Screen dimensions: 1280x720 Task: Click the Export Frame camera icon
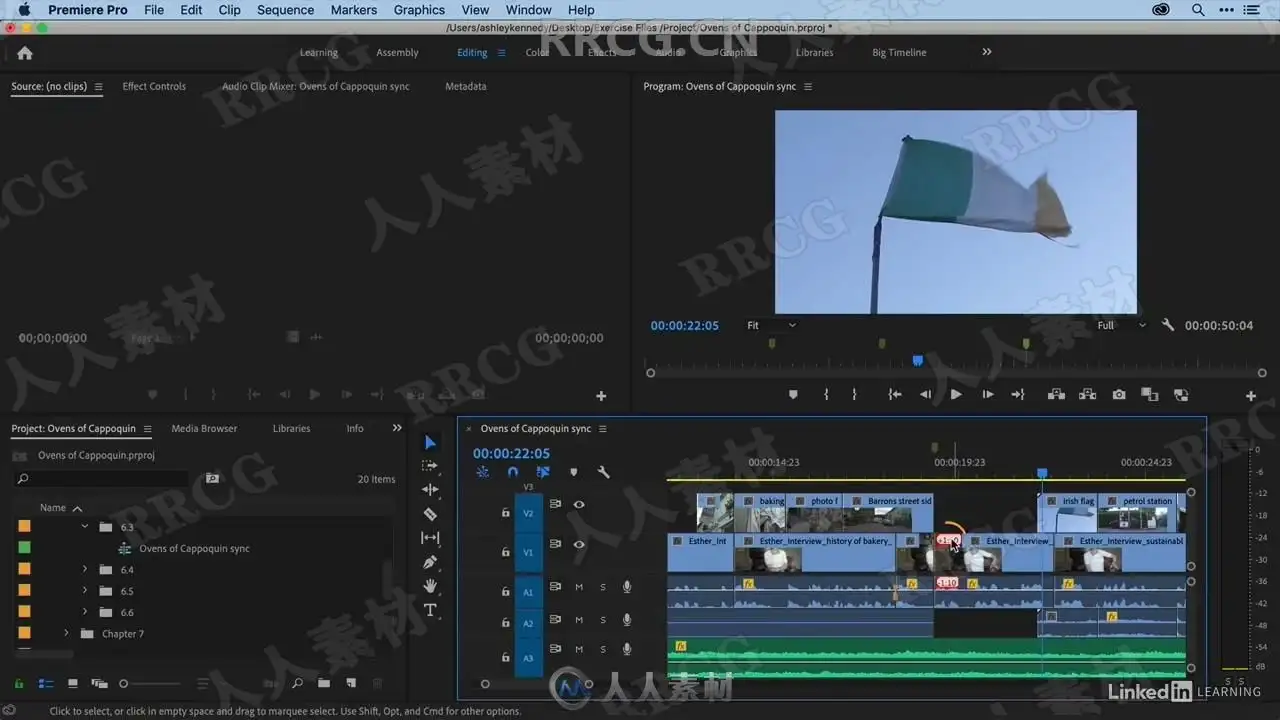[1119, 395]
